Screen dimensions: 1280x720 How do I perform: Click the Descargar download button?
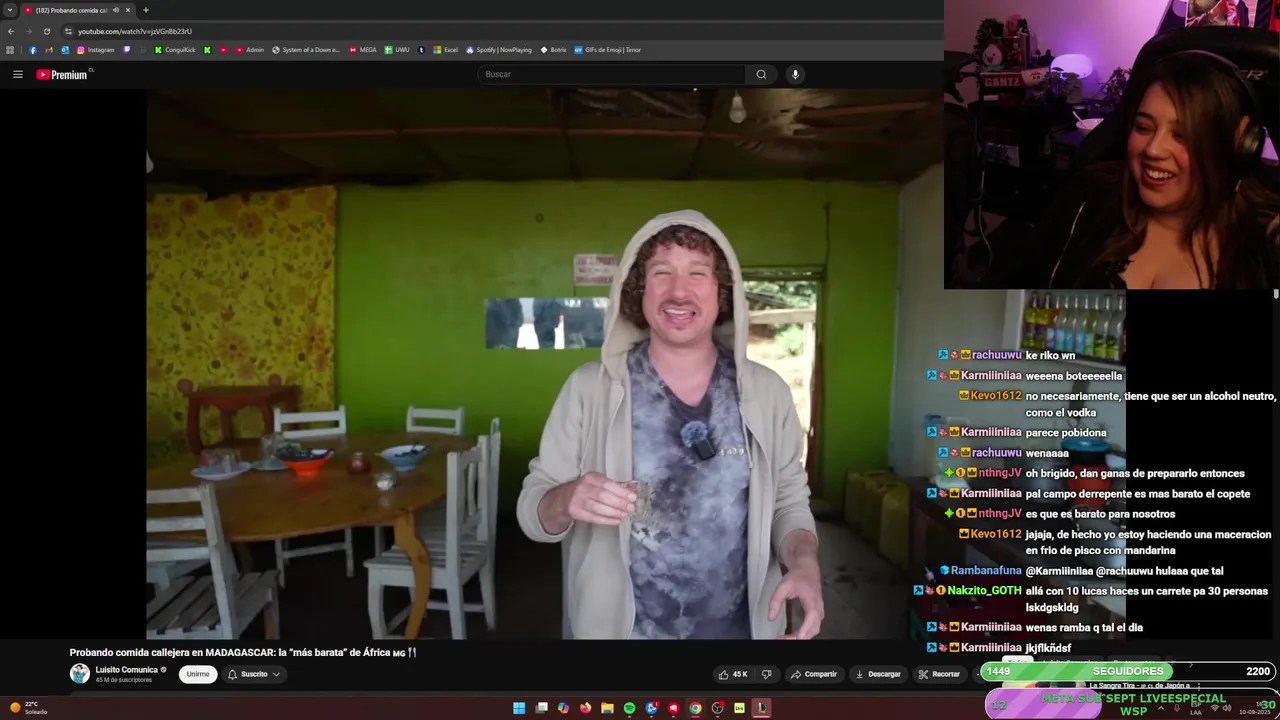pyautogui.click(x=878, y=674)
